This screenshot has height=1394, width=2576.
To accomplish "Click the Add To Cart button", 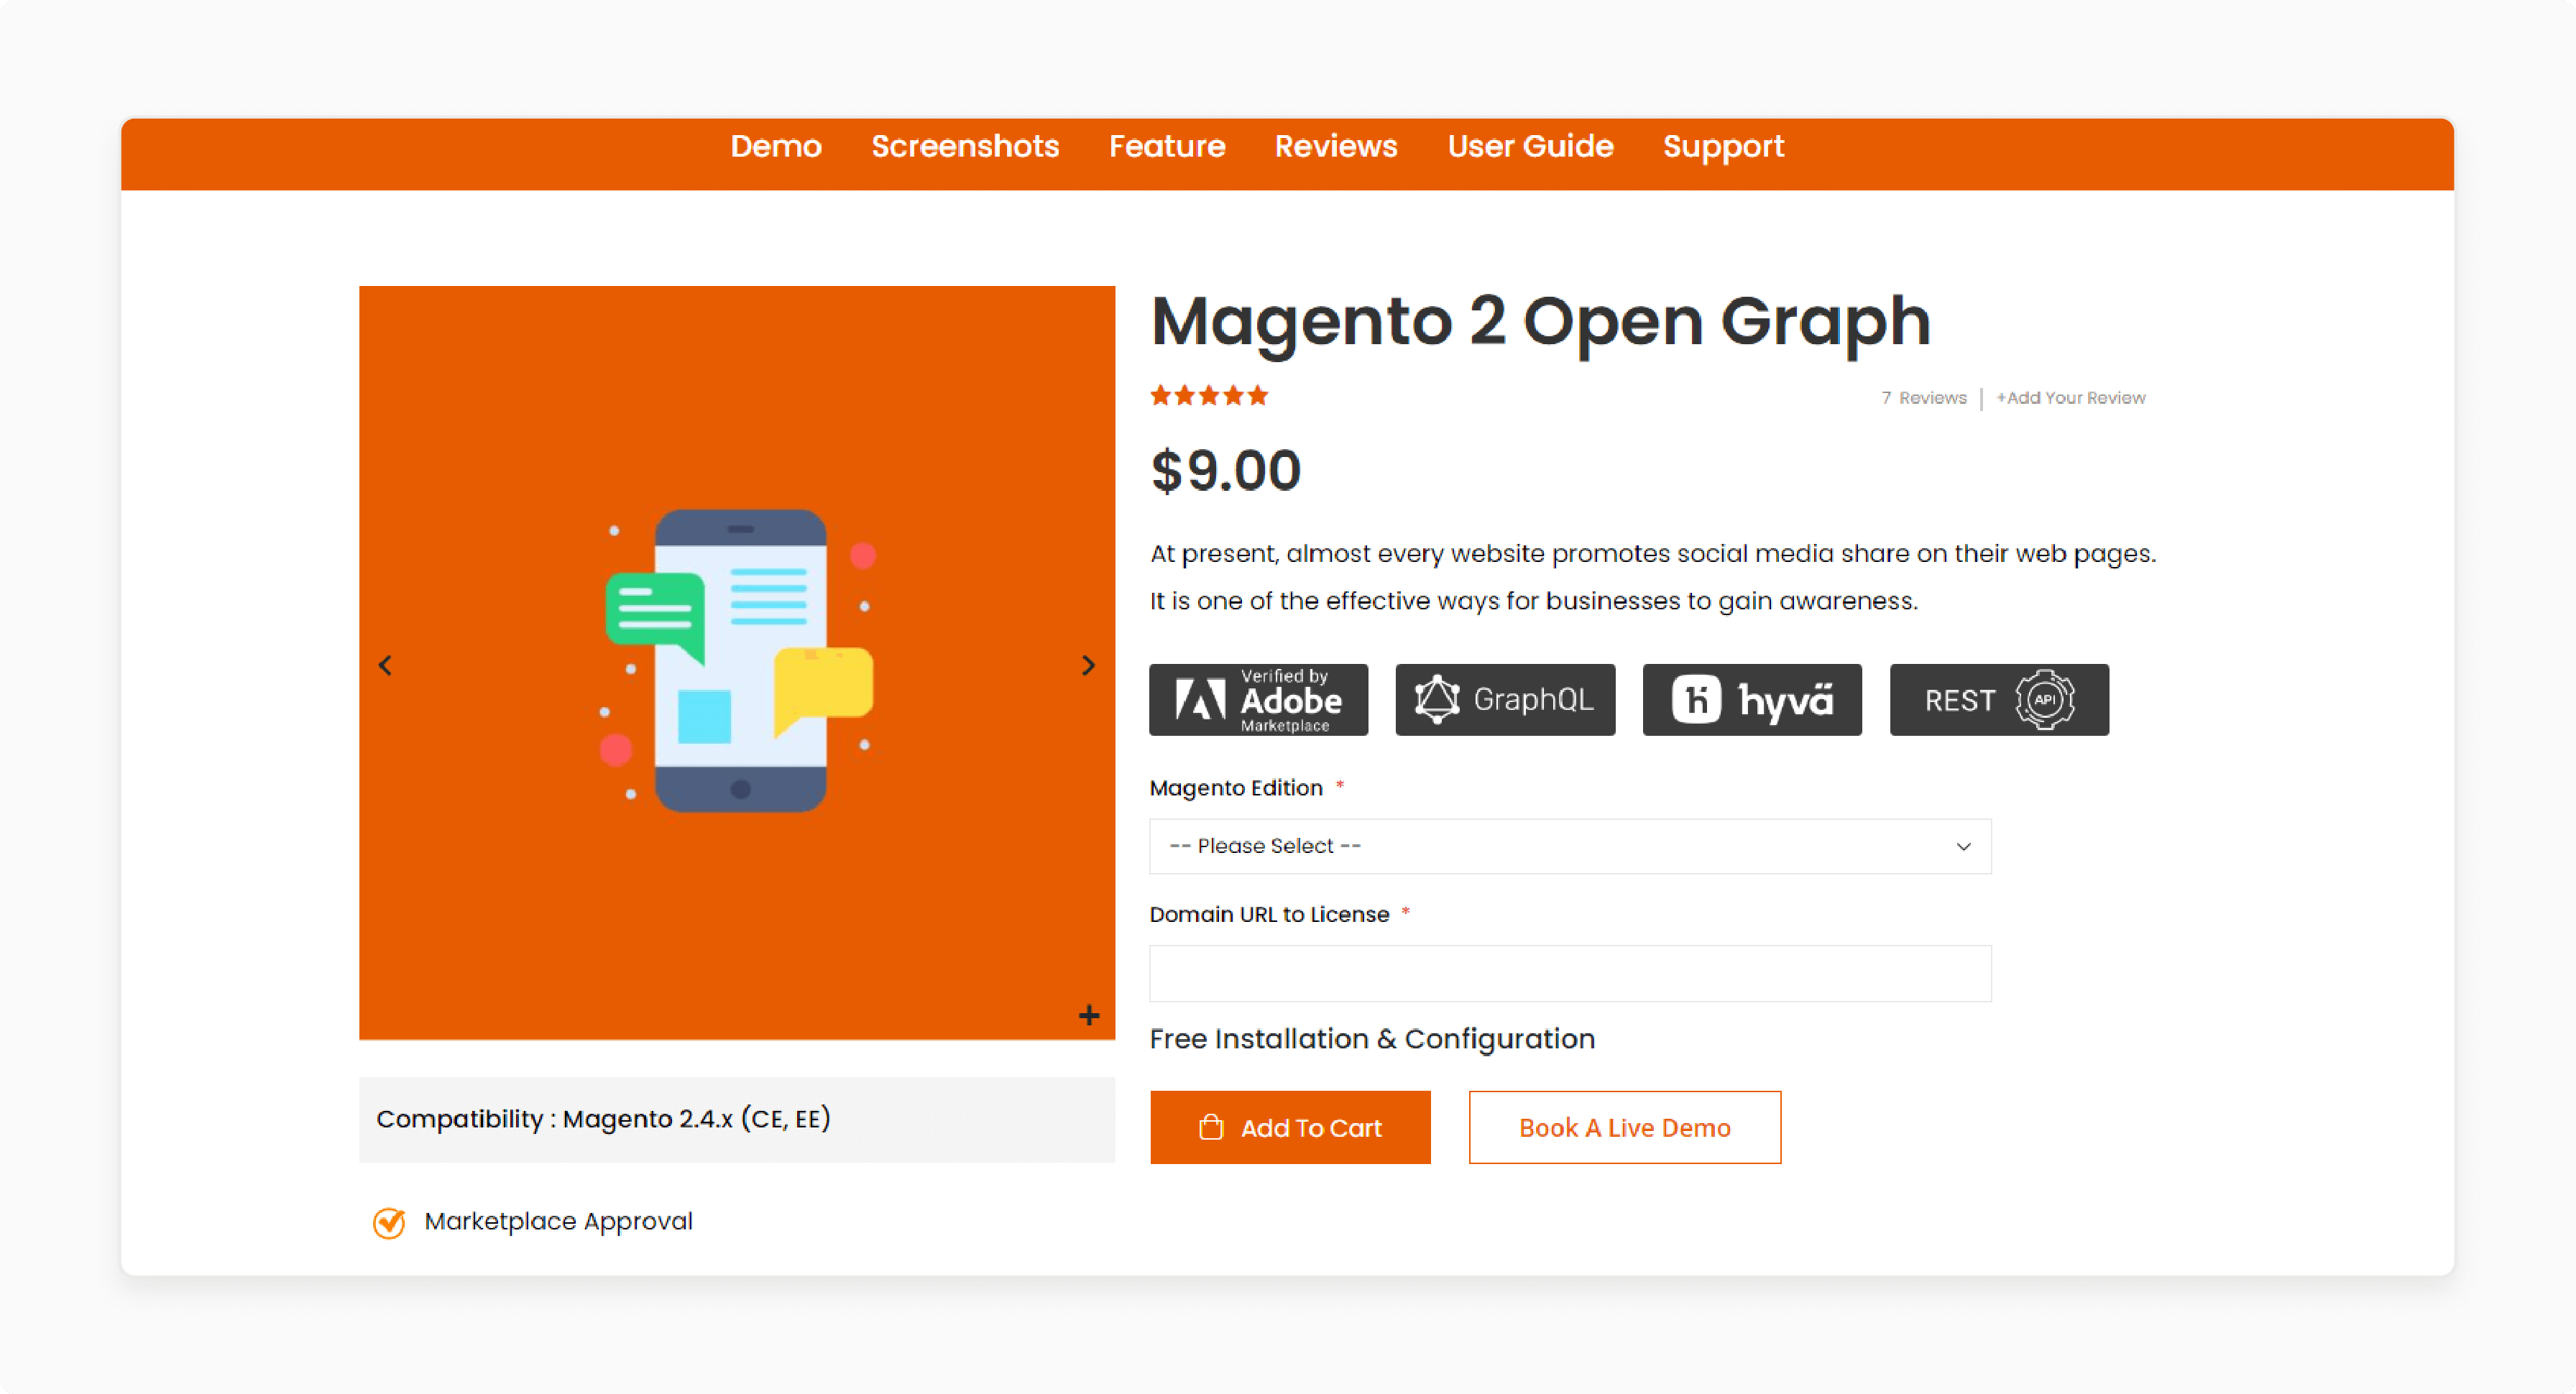I will coord(1289,1128).
